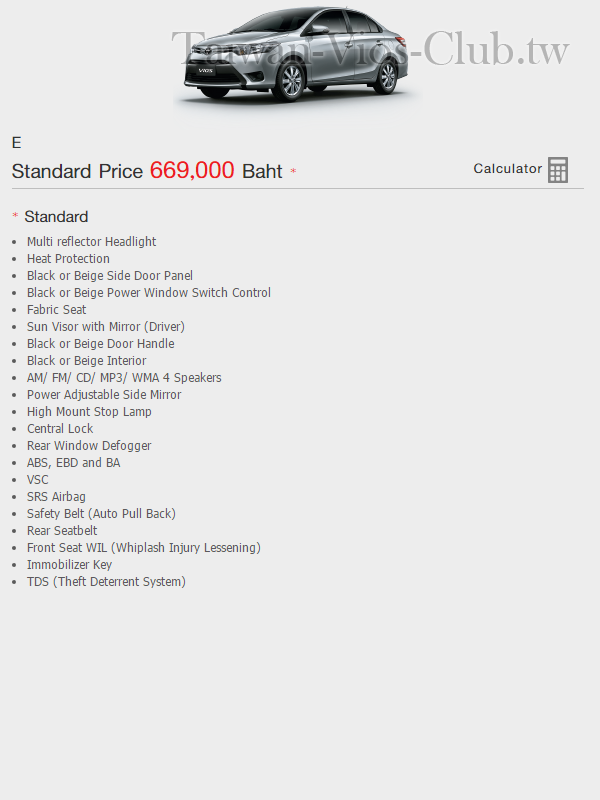
Task: Click AM/ FM/ CD/ MP3/ WMA 4 Speakers
Action: (x=124, y=378)
